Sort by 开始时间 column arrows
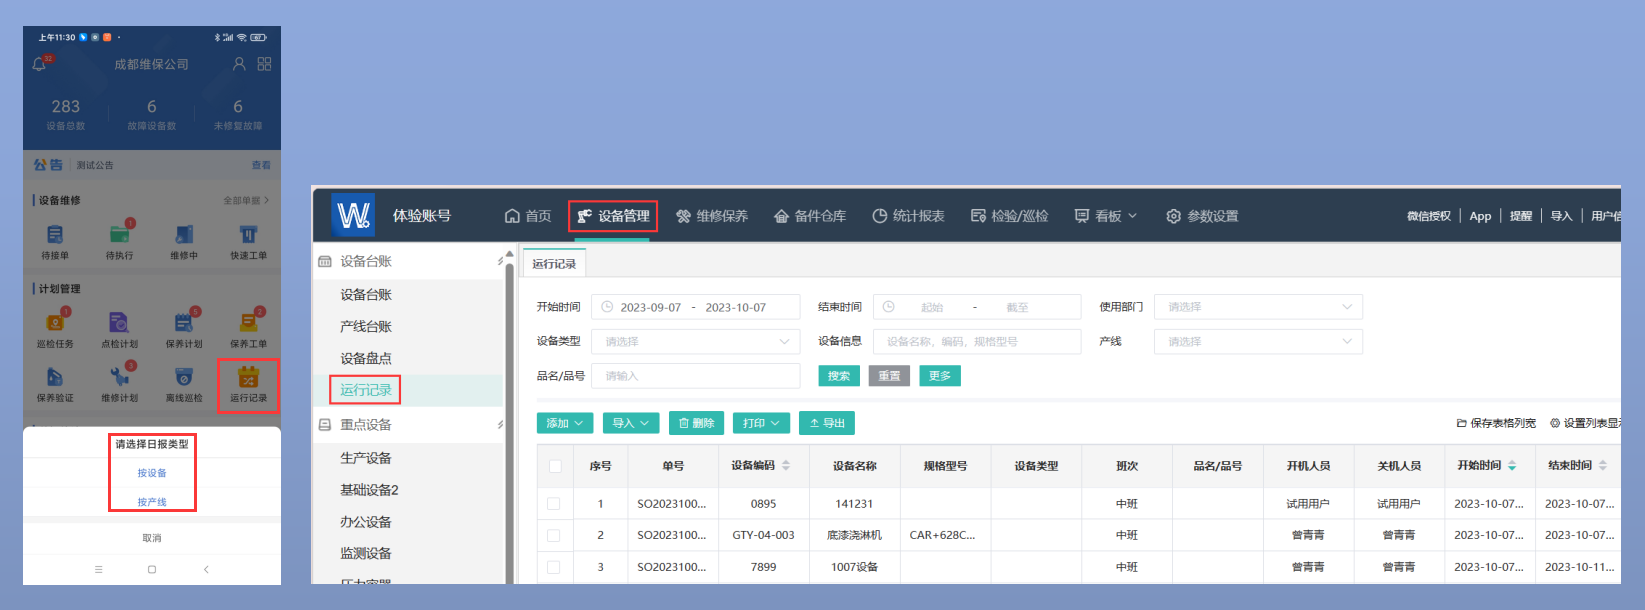This screenshot has width=1645, height=610. click(1512, 466)
